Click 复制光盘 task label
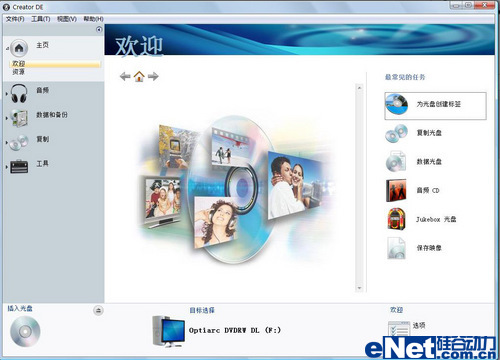500x360 pixels. [429, 133]
